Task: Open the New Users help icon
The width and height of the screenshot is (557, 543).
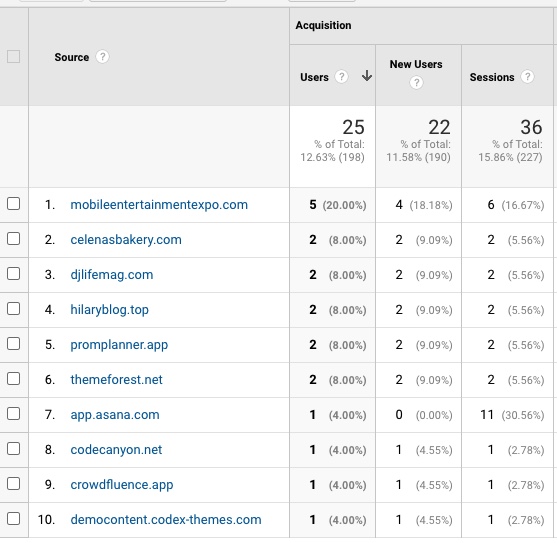Action: pyautogui.click(x=416, y=83)
